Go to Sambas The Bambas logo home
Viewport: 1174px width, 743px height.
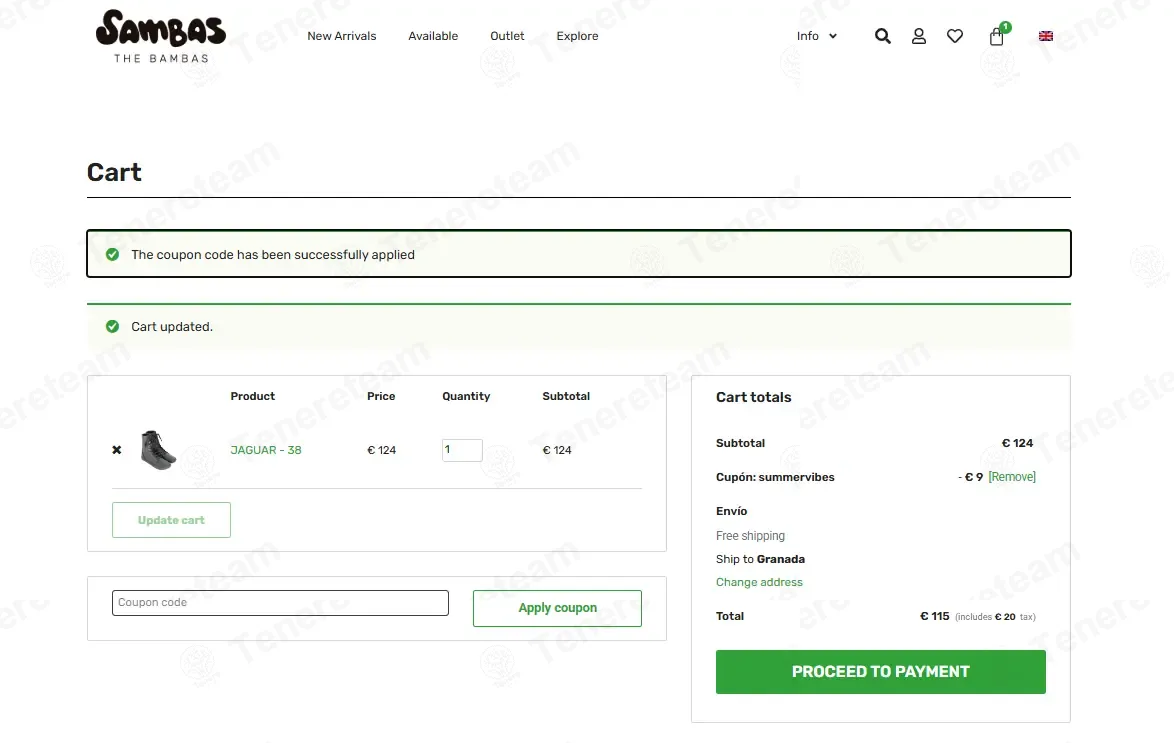161,36
